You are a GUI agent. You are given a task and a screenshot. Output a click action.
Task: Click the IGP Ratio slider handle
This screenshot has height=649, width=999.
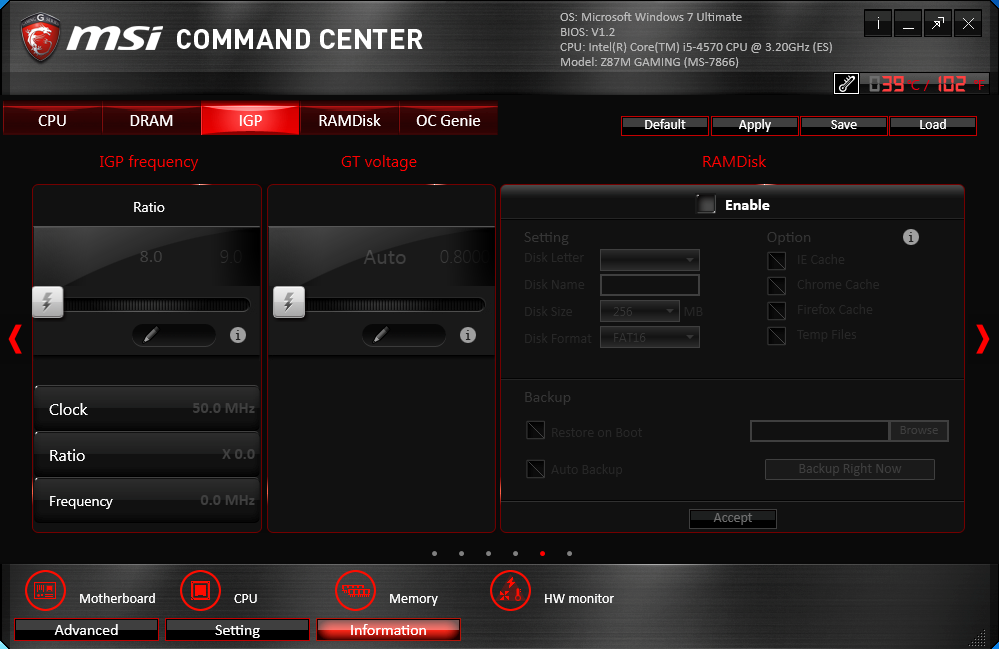point(48,302)
